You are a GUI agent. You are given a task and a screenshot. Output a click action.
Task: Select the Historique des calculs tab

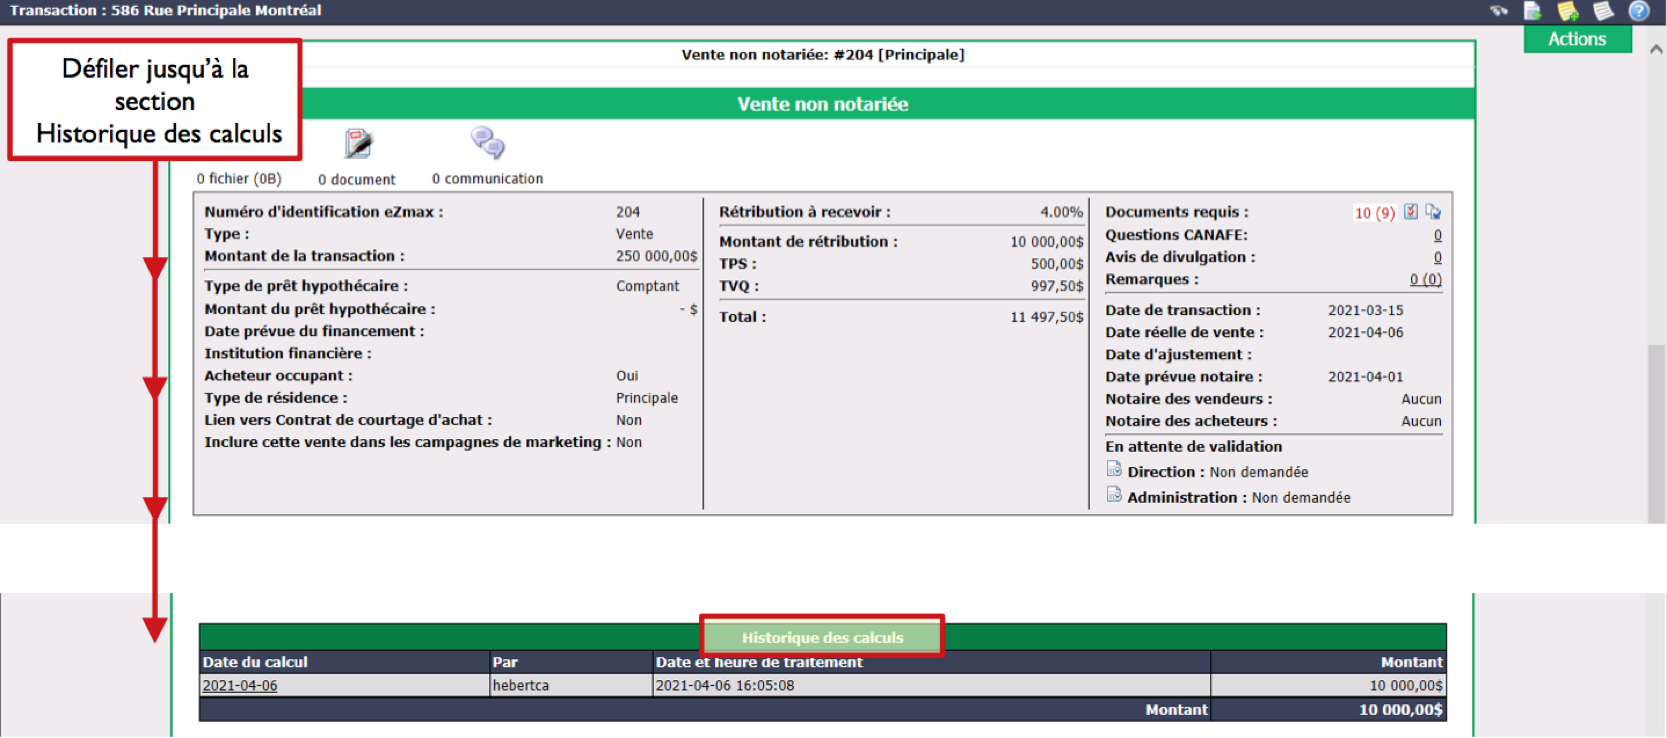pyautogui.click(x=822, y=637)
